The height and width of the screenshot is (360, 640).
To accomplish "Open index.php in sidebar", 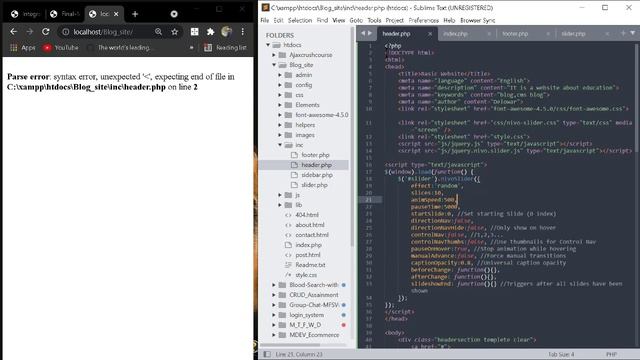I will point(308,245).
